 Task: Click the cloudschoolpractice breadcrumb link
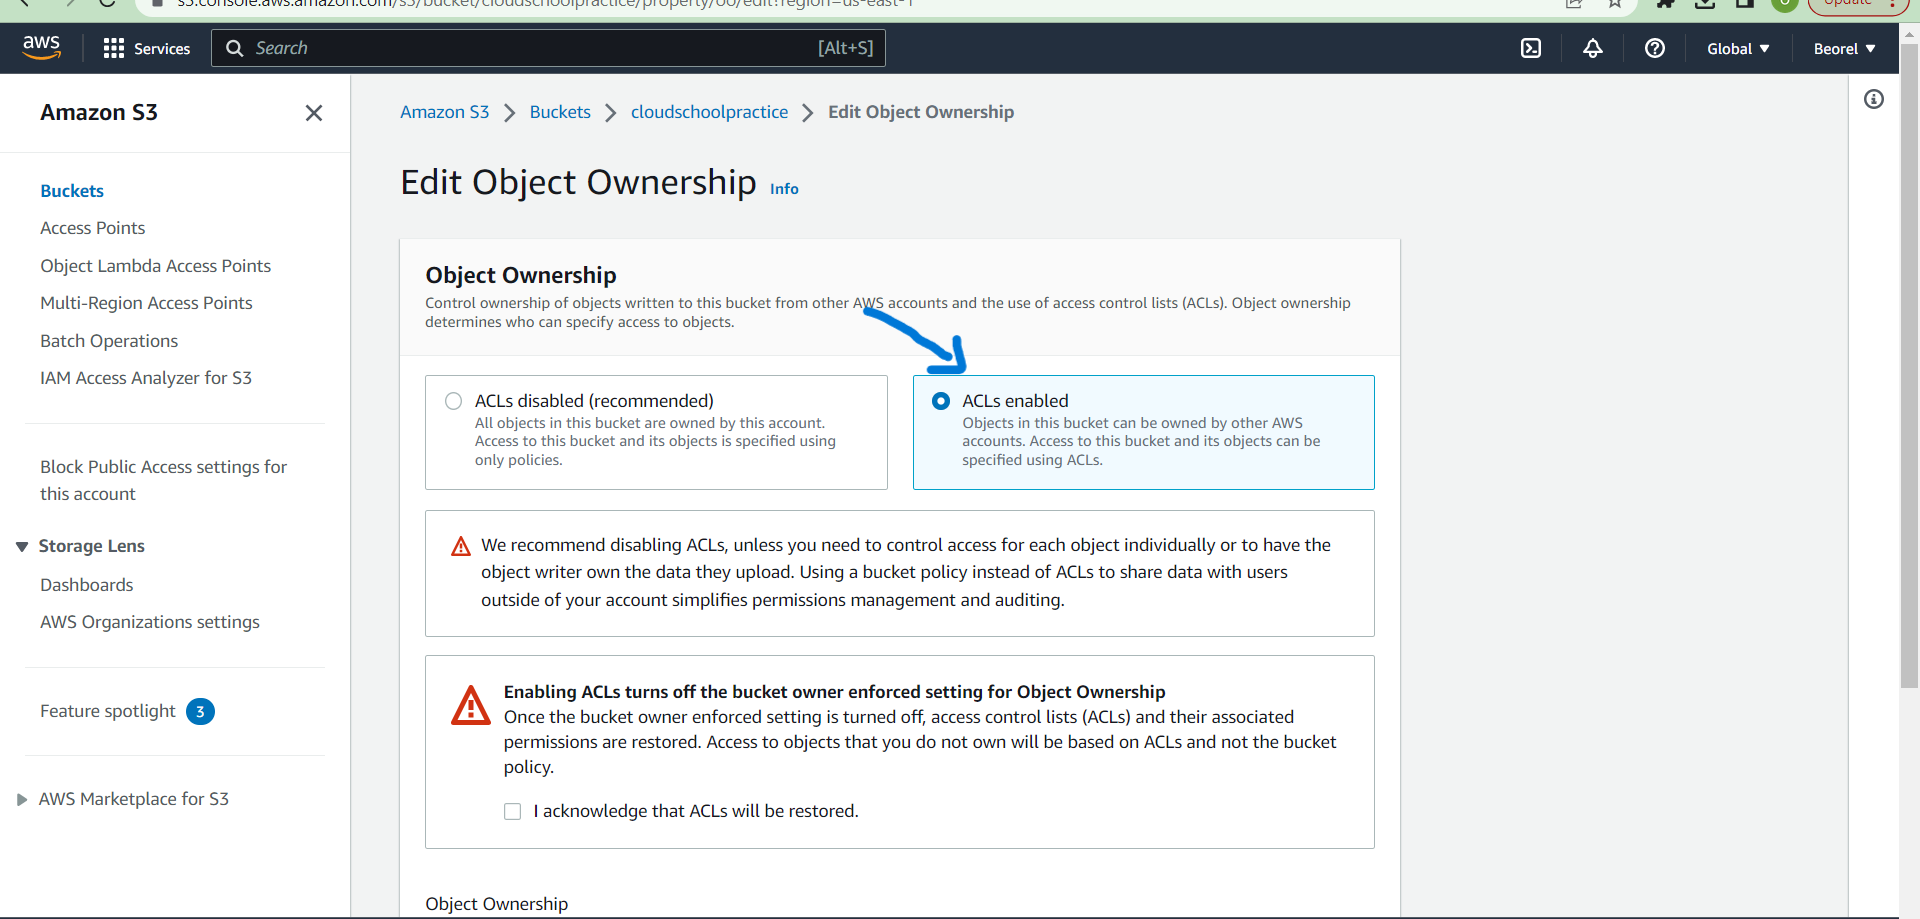click(x=709, y=112)
